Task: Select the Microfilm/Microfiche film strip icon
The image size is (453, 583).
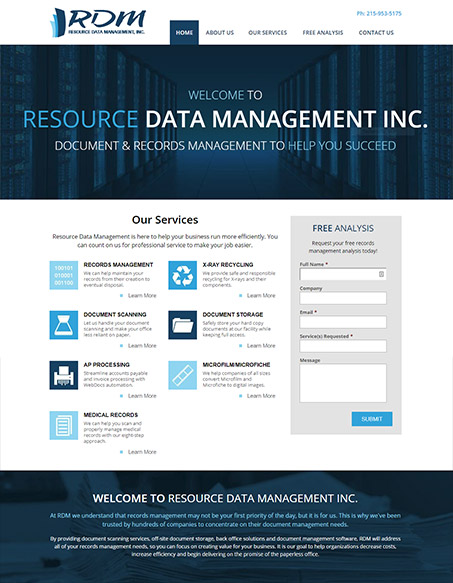Action: coord(183,375)
